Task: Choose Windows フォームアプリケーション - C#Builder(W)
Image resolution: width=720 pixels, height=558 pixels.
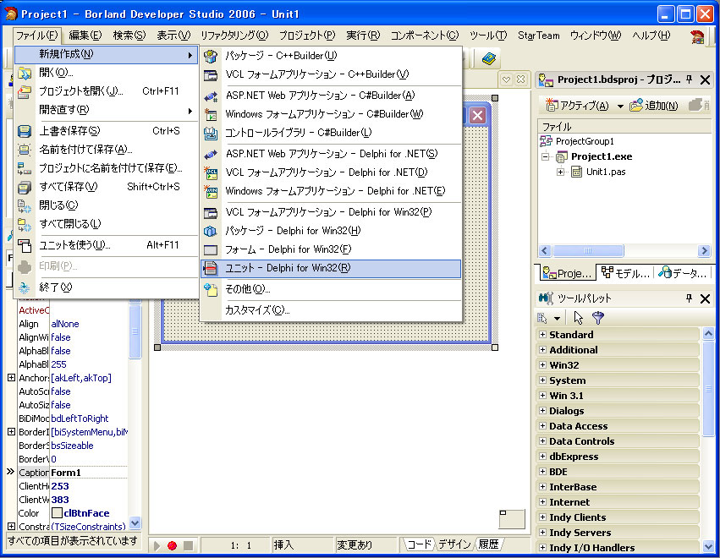Action: click(331, 114)
